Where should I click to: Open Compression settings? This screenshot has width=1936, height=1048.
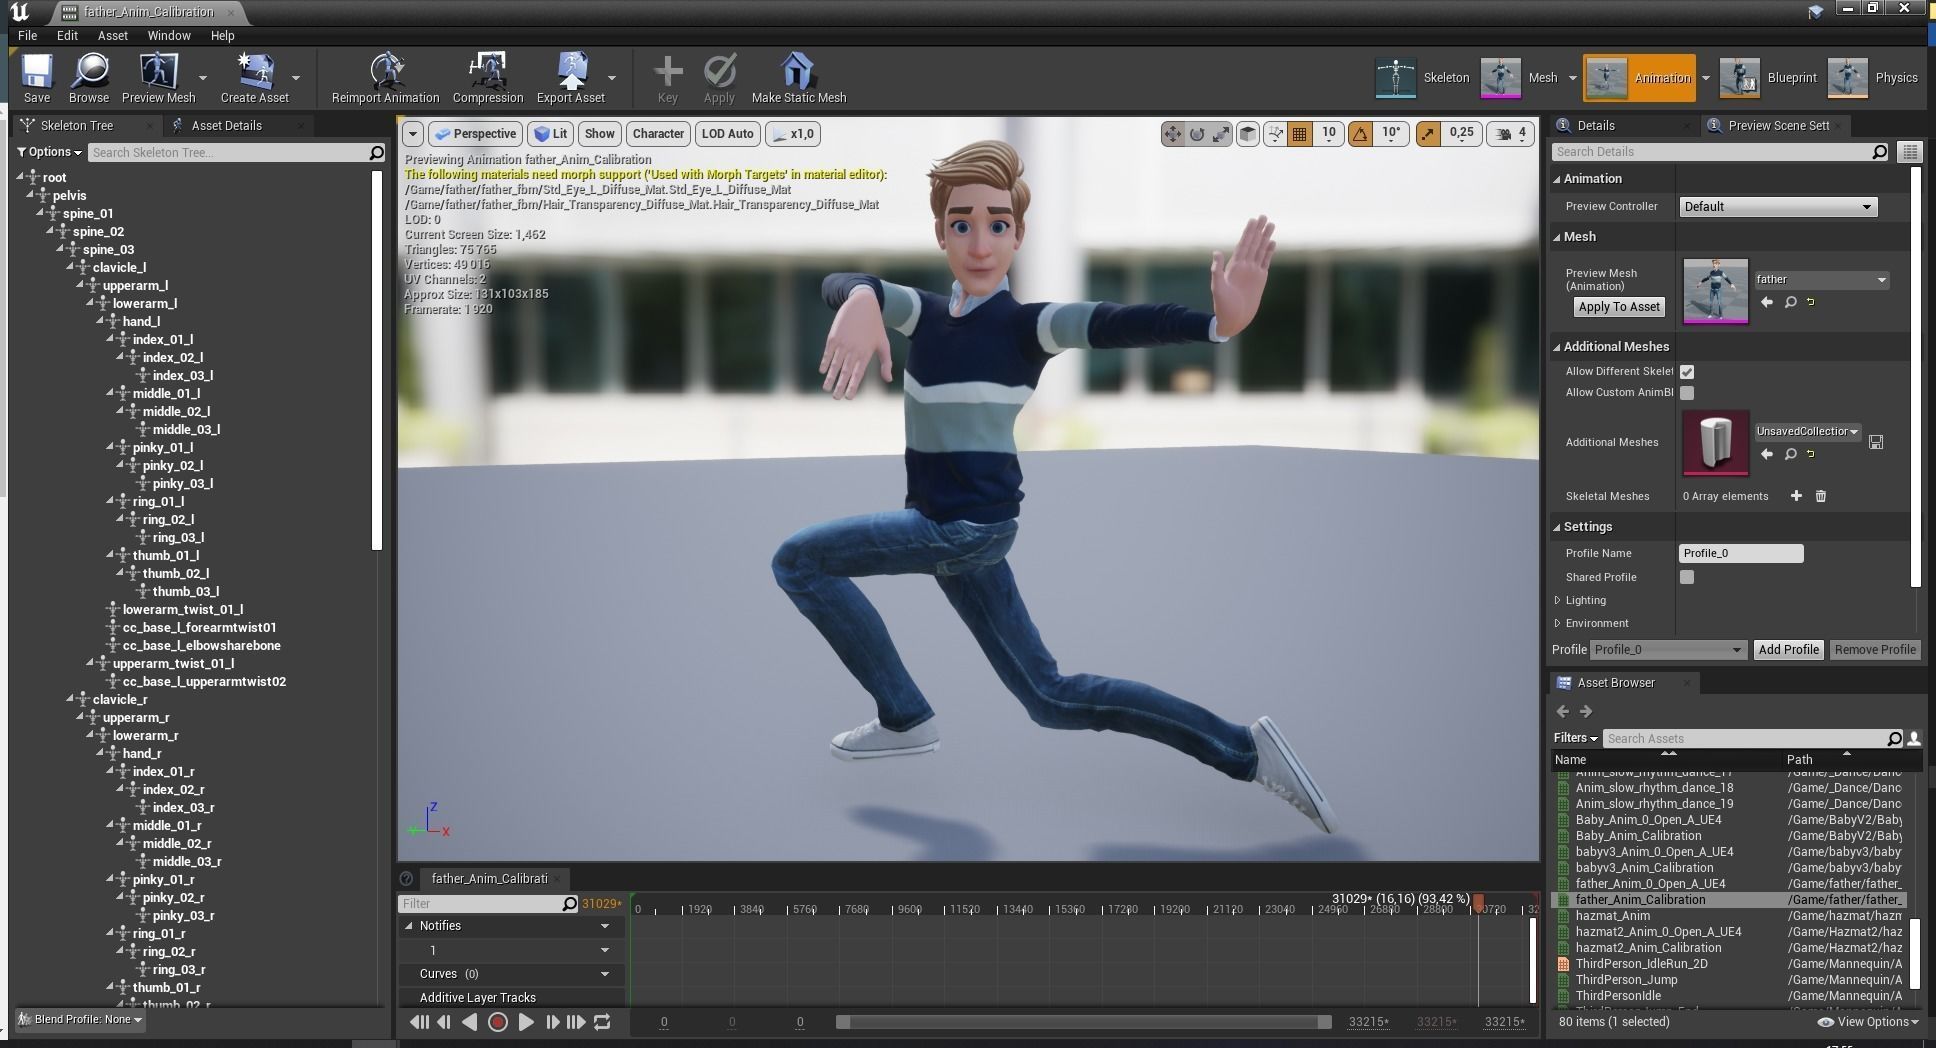click(x=487, y=78)
